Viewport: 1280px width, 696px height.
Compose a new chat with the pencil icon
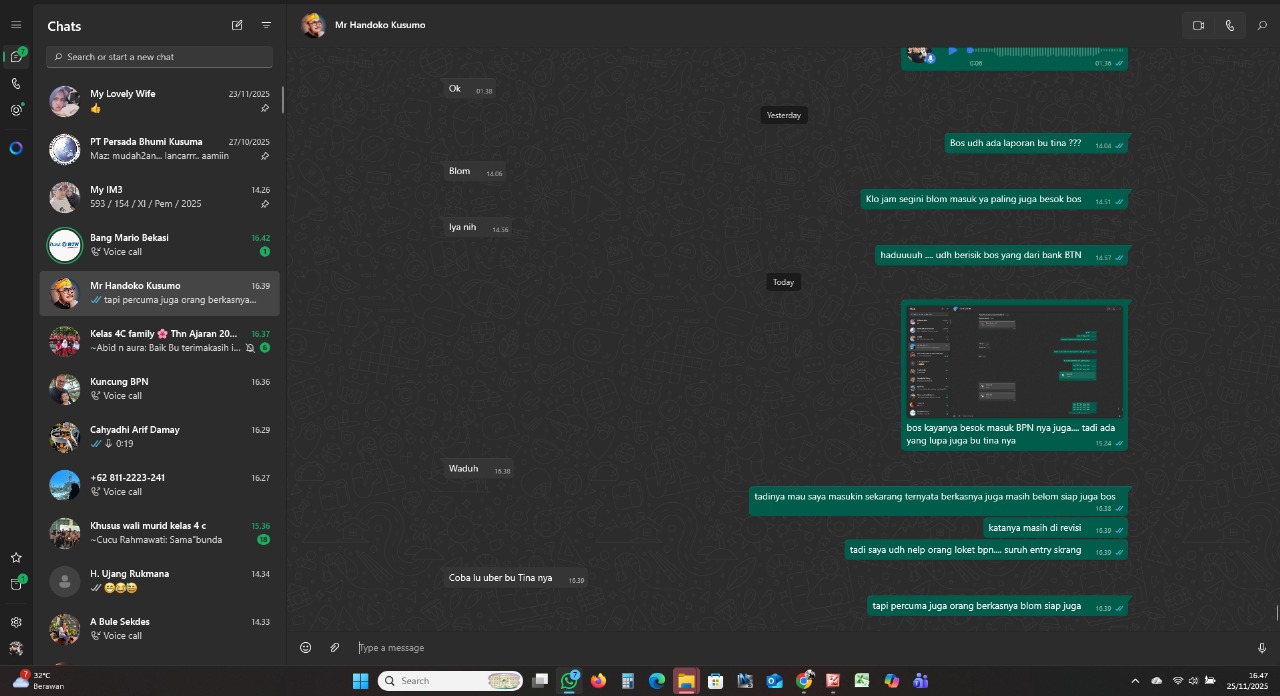pos(237,25)
